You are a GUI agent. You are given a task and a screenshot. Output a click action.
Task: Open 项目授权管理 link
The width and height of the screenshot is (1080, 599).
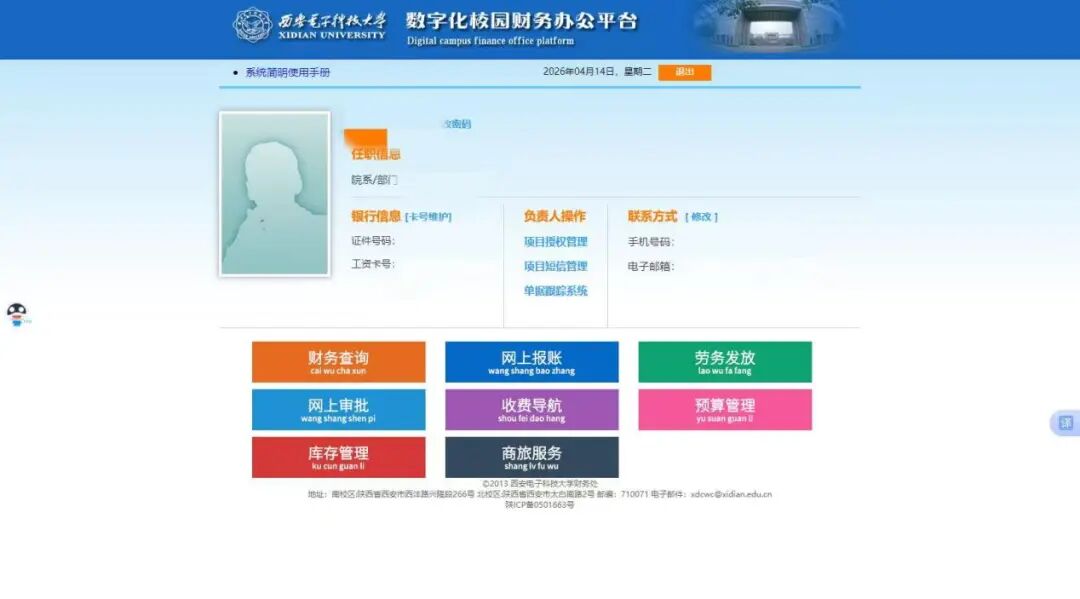555,242
